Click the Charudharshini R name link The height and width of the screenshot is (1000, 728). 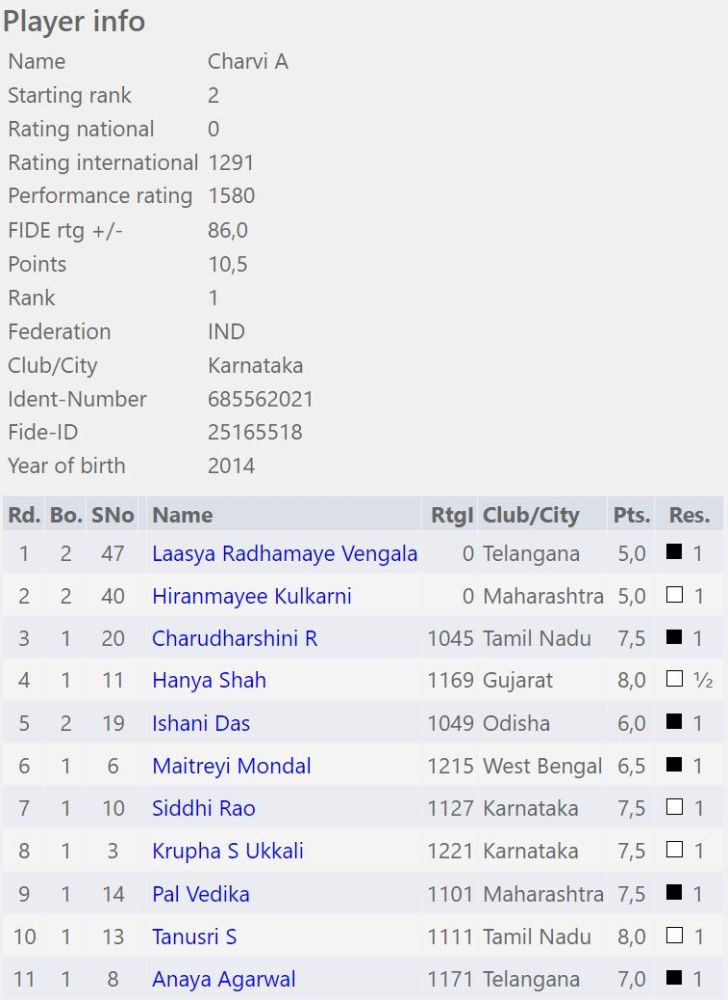[x=234, y=639]
